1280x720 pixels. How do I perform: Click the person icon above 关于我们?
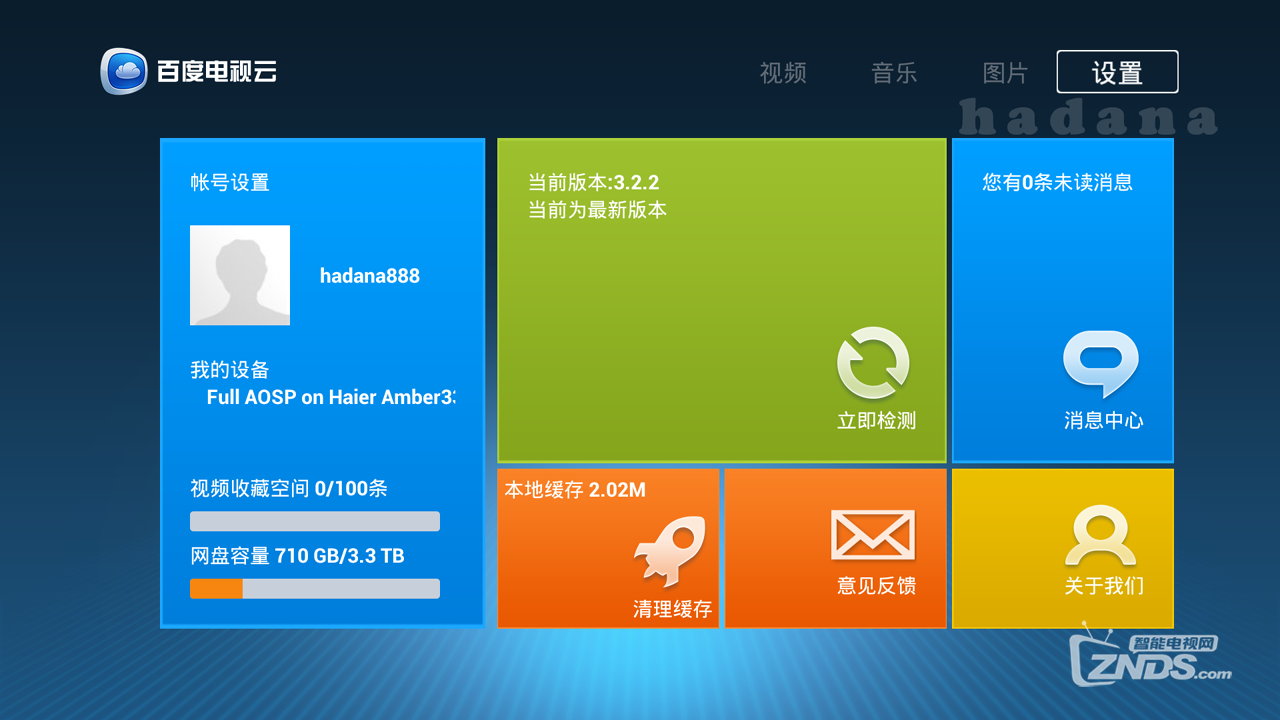pyautogui.click(x=1100, y=536)
